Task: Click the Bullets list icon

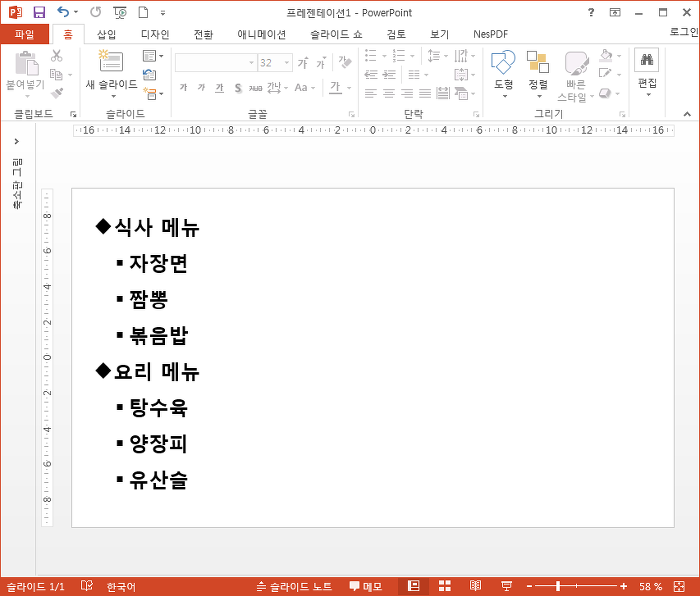Action: (371, 56)
